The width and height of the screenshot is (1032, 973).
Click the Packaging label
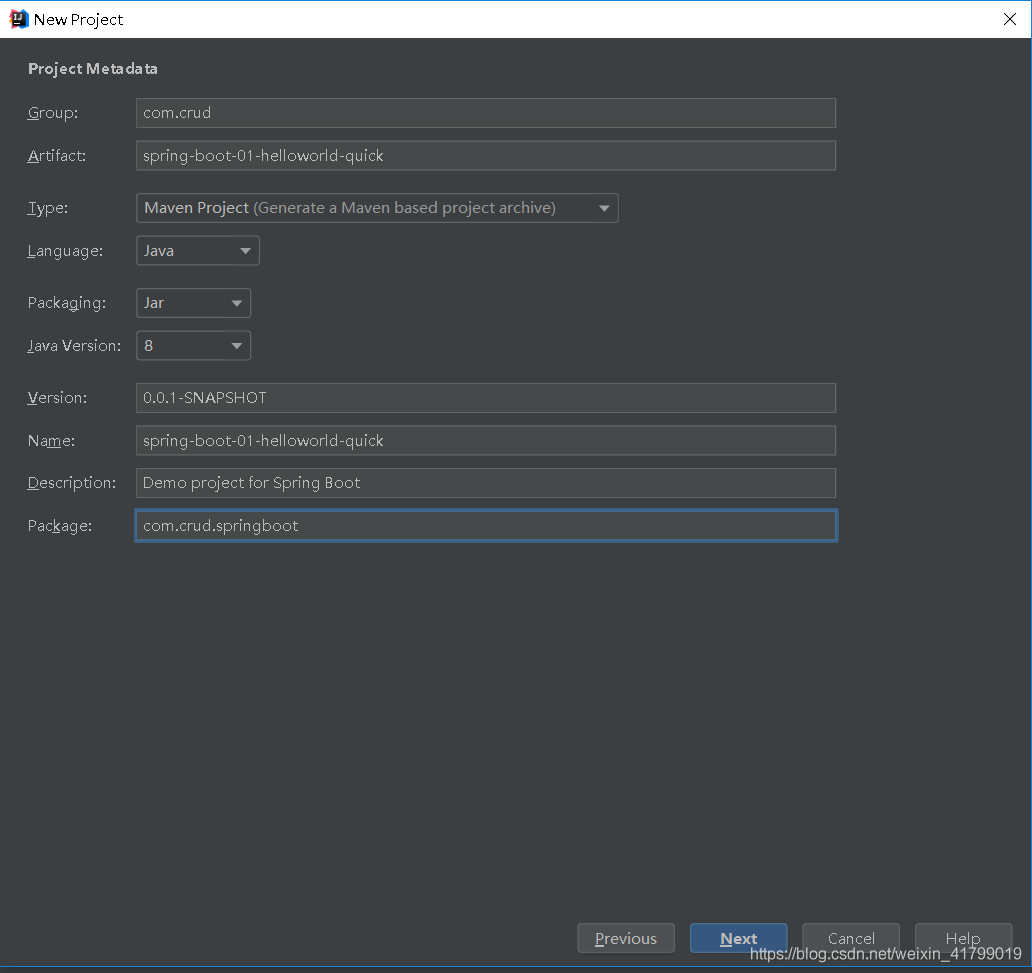point(66,303)
